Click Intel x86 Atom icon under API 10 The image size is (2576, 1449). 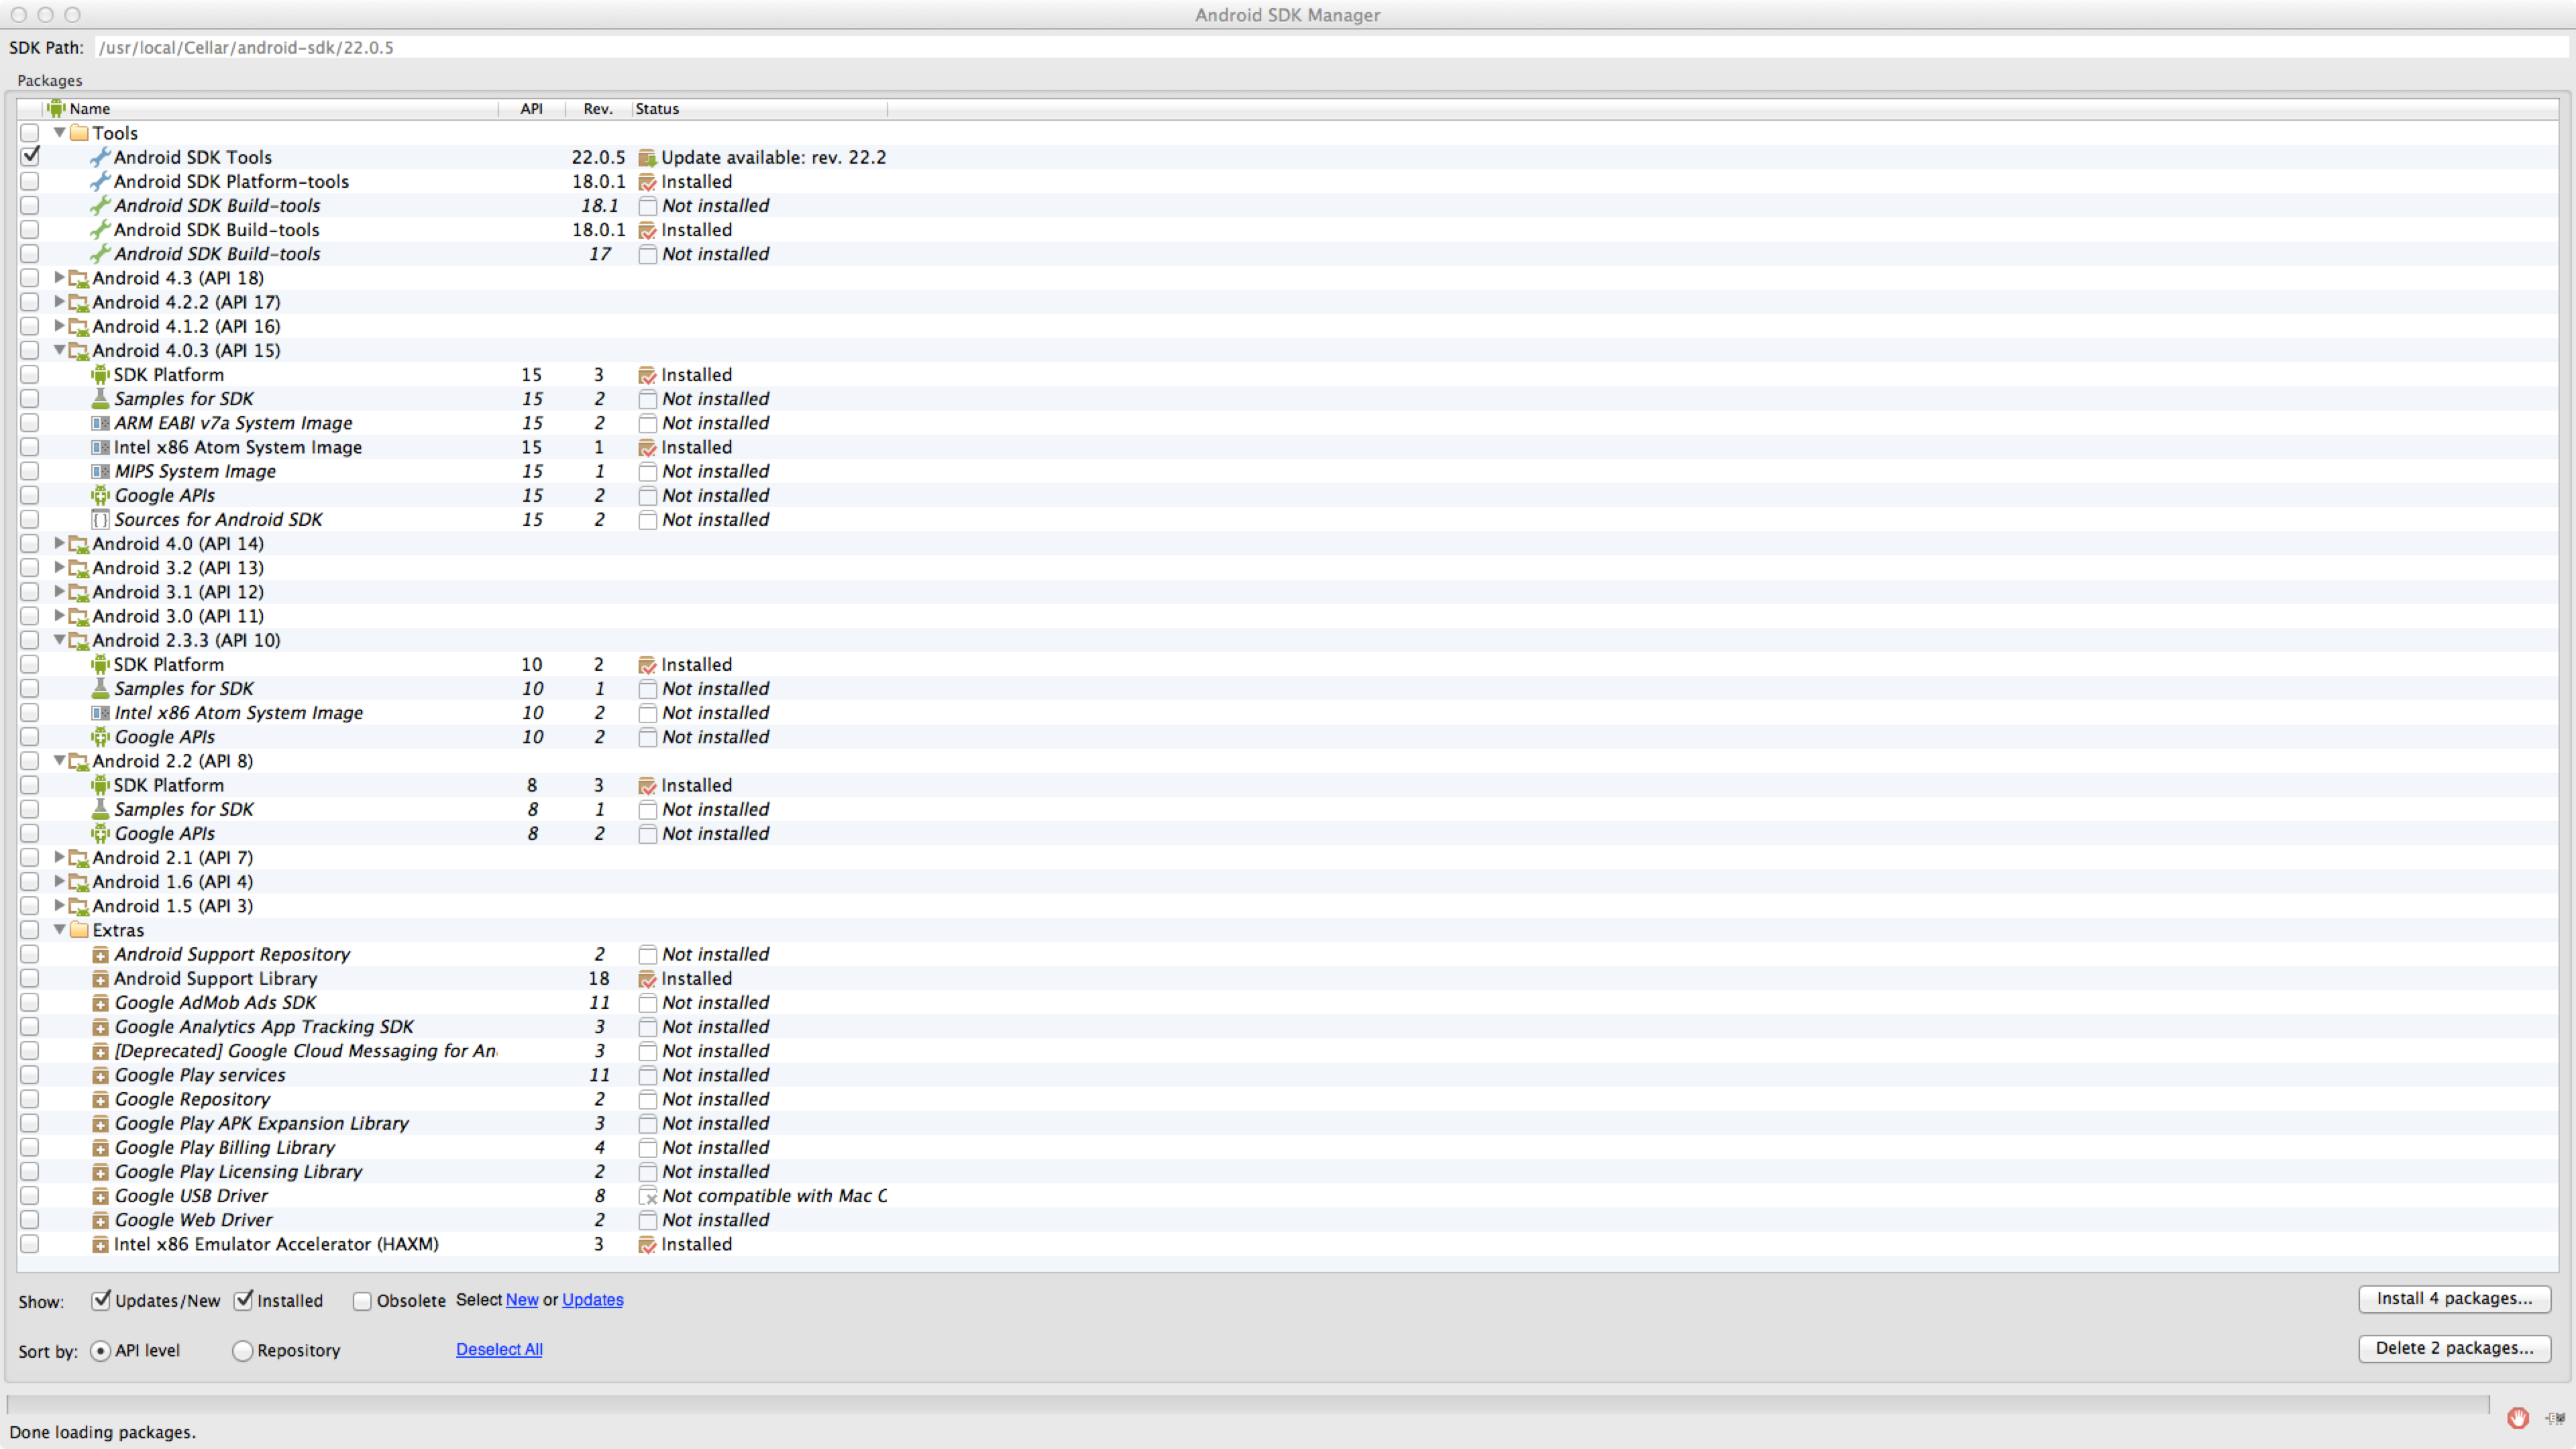click(100, 713)
